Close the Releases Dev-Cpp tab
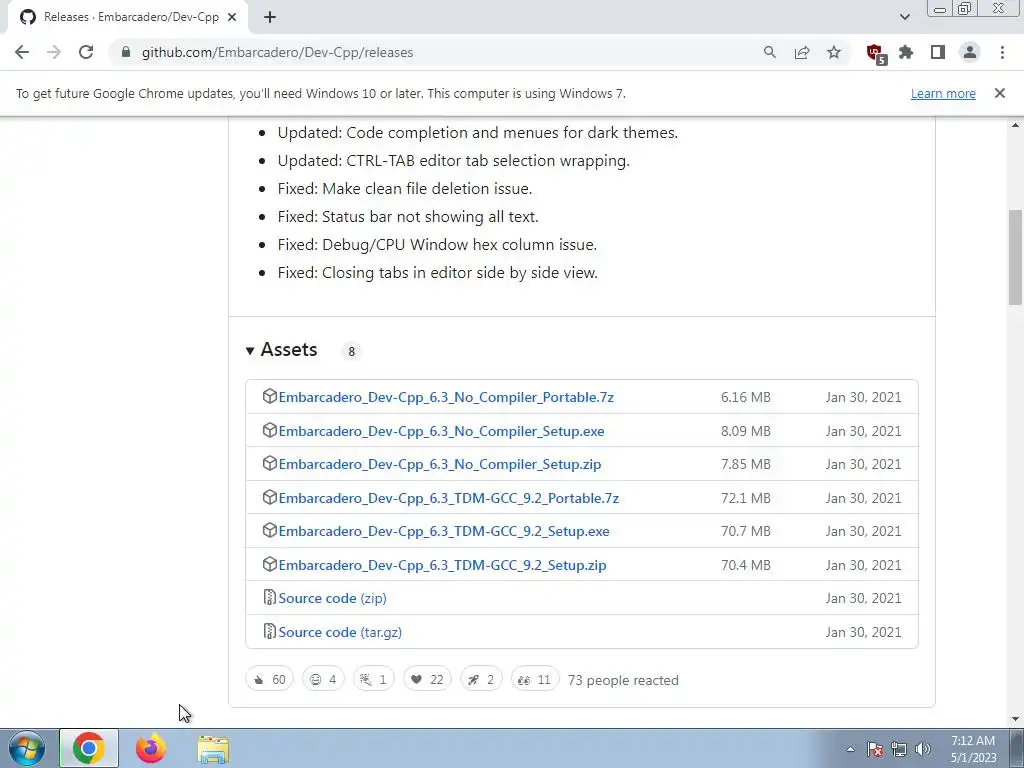Screen dimensions: 1024x768 (232, 17)
